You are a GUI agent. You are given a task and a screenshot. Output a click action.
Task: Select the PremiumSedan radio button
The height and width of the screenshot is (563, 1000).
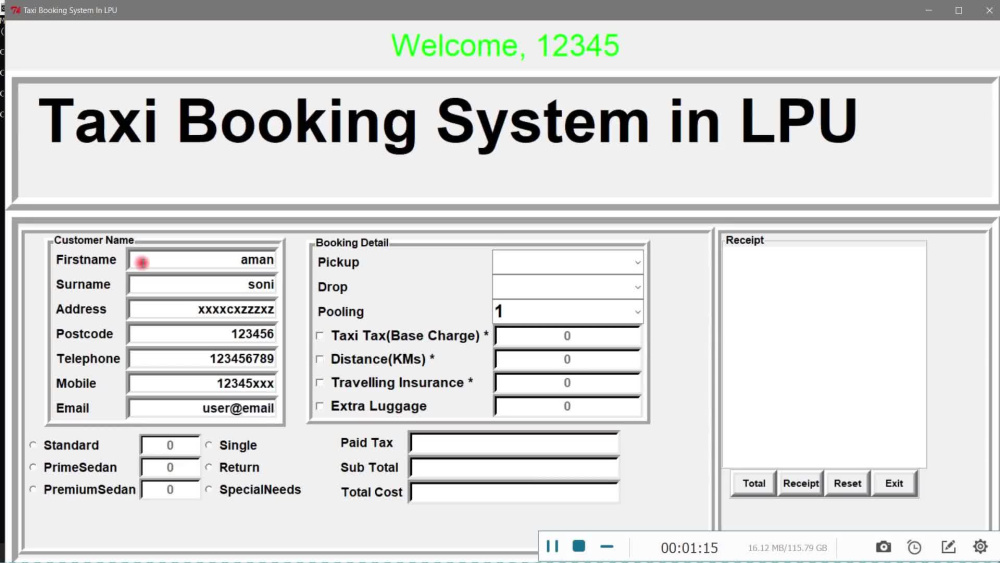point(33,490)
